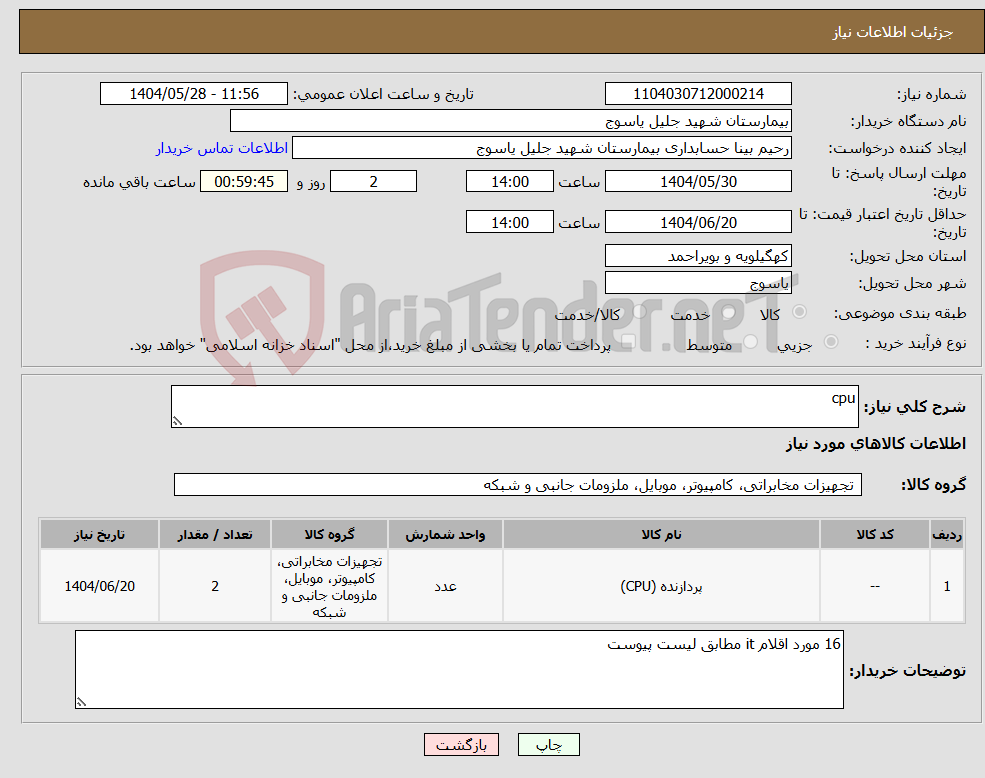Select جزیی as purchase process type
The width and height of the screenshot is (985, 778).
(x=833, y=341)
